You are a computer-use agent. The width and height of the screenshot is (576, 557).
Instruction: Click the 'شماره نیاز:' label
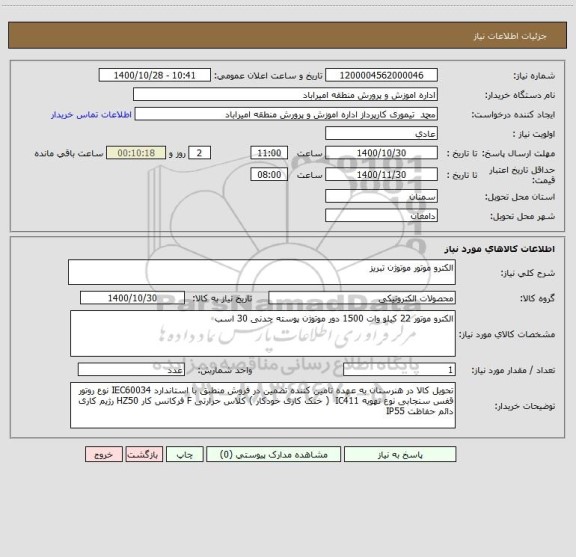(x=534, y=76)
